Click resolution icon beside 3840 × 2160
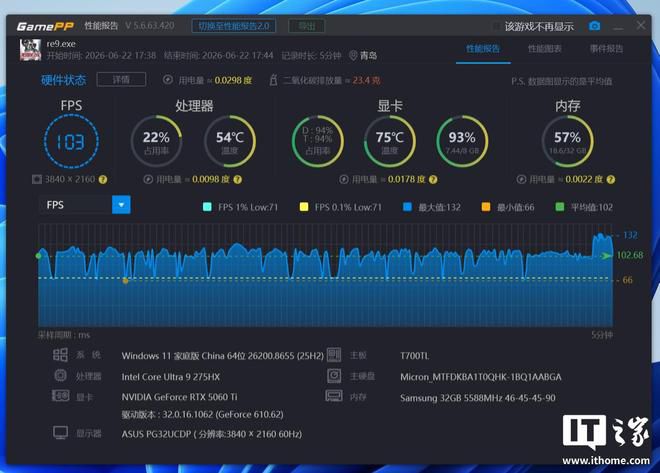660x473 pixels. [x=37, y=180]
